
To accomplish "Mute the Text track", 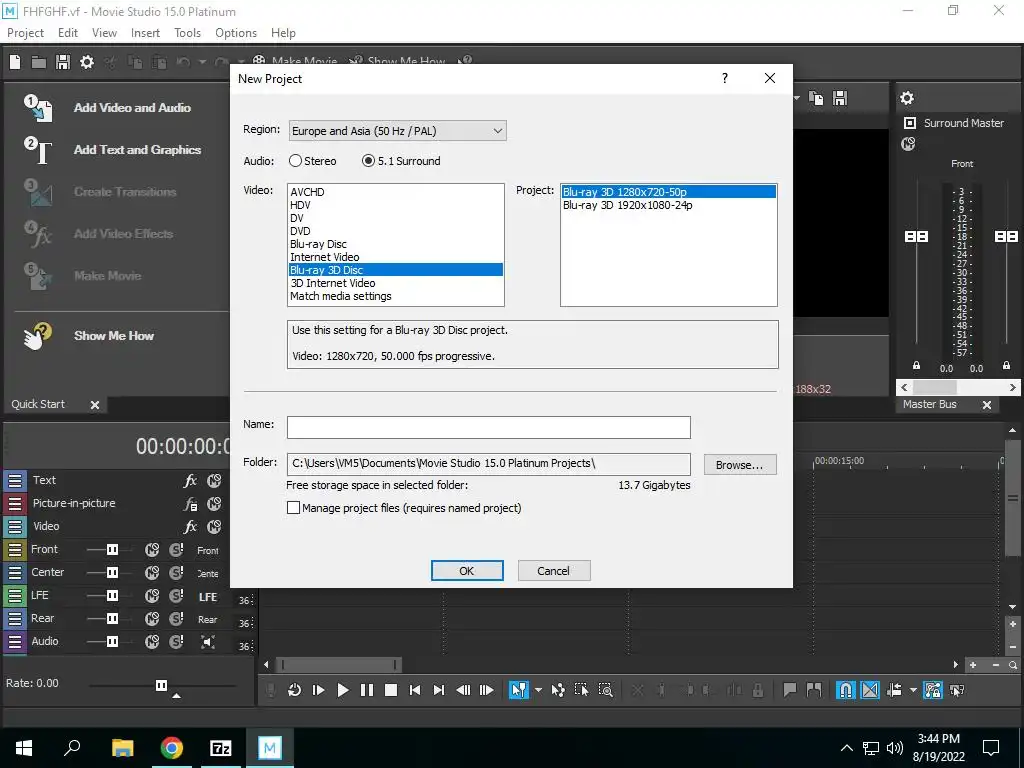I will pyautogui.click(x=214, y=481).
